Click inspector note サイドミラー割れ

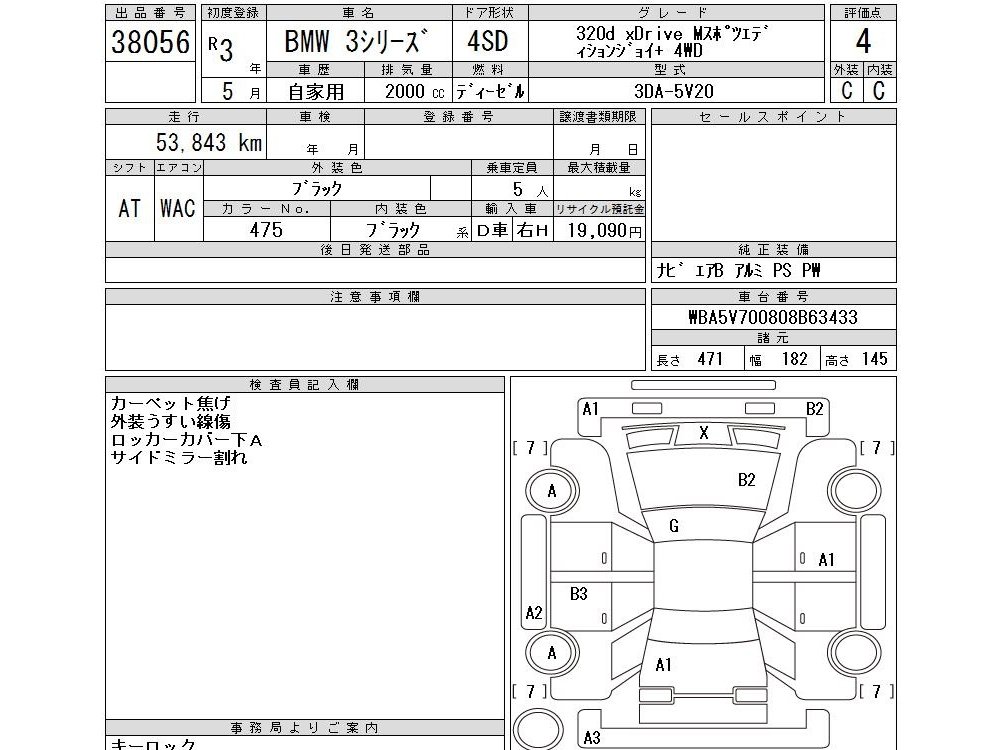179,457
